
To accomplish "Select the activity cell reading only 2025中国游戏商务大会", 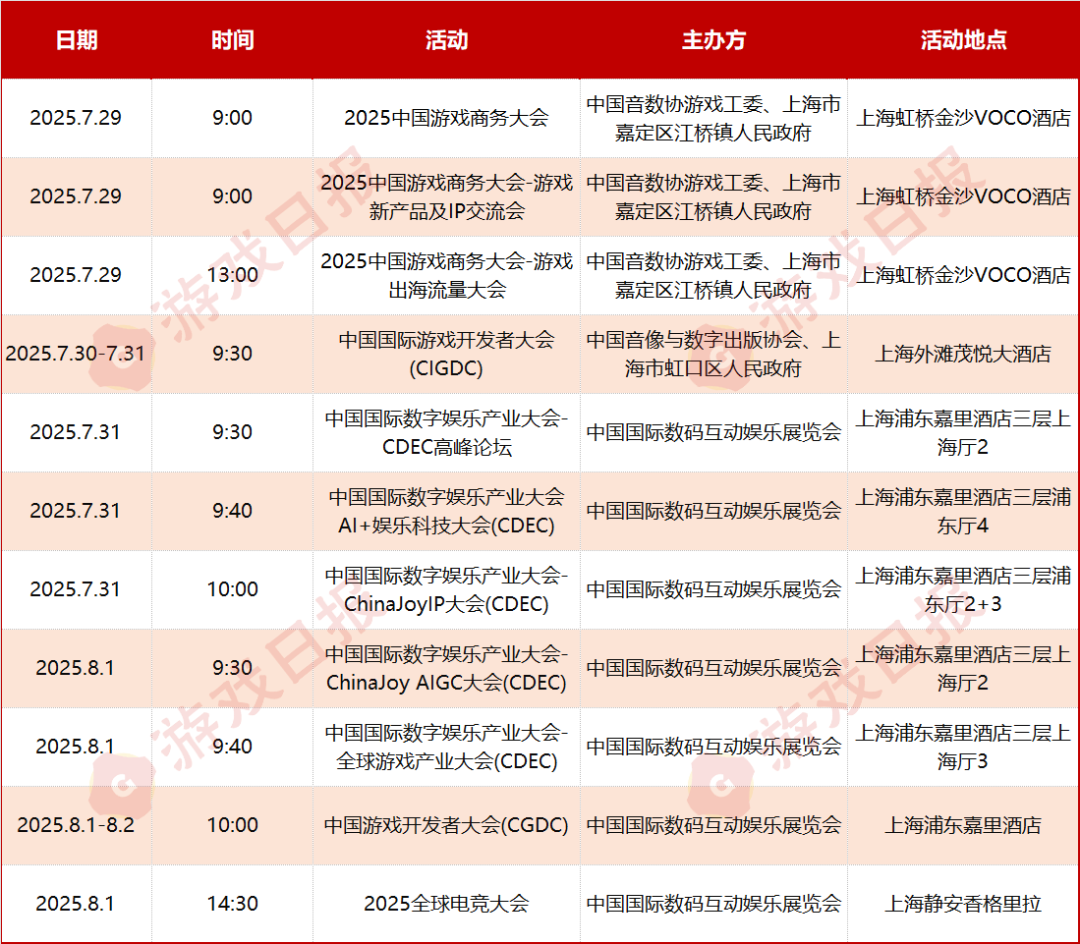I will (x=446, y=118).
